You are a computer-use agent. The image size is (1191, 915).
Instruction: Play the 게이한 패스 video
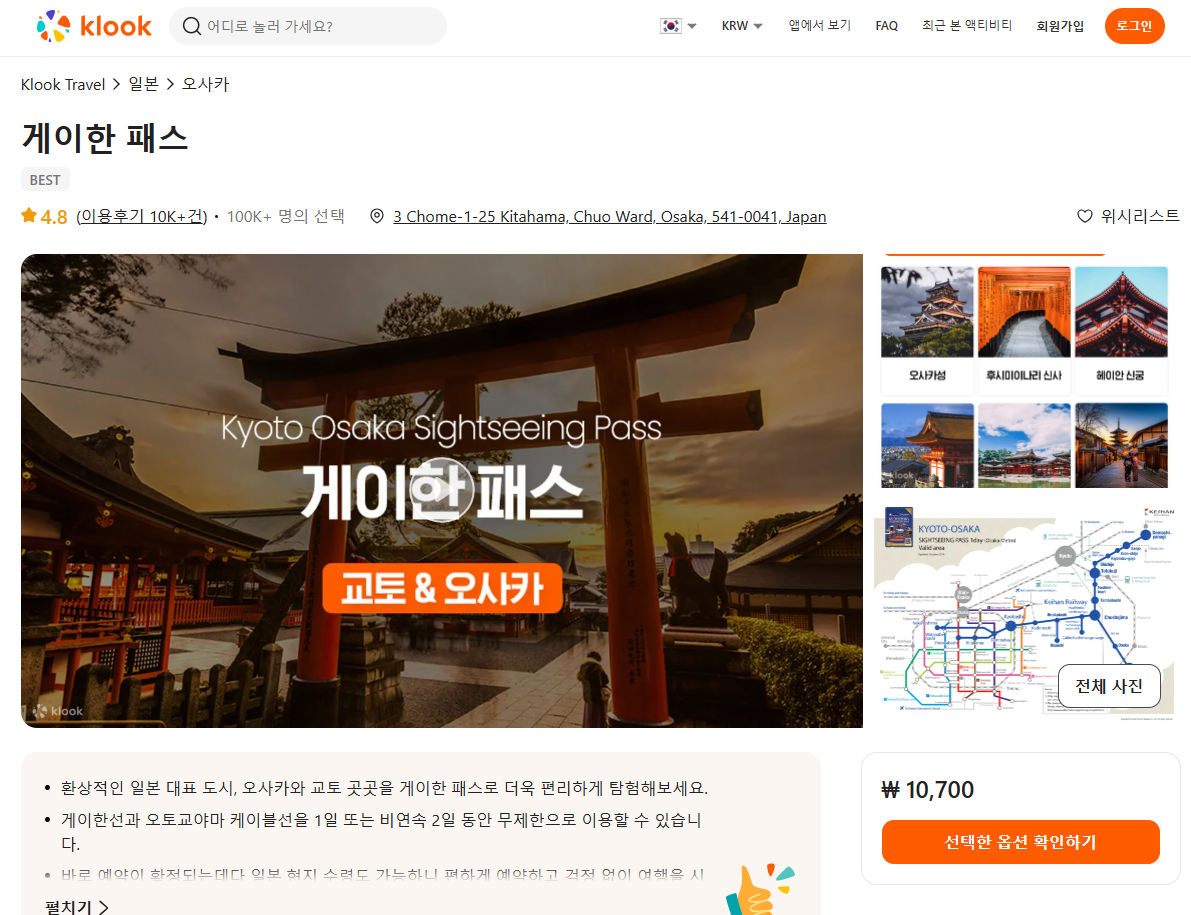(x=442, y=490)
